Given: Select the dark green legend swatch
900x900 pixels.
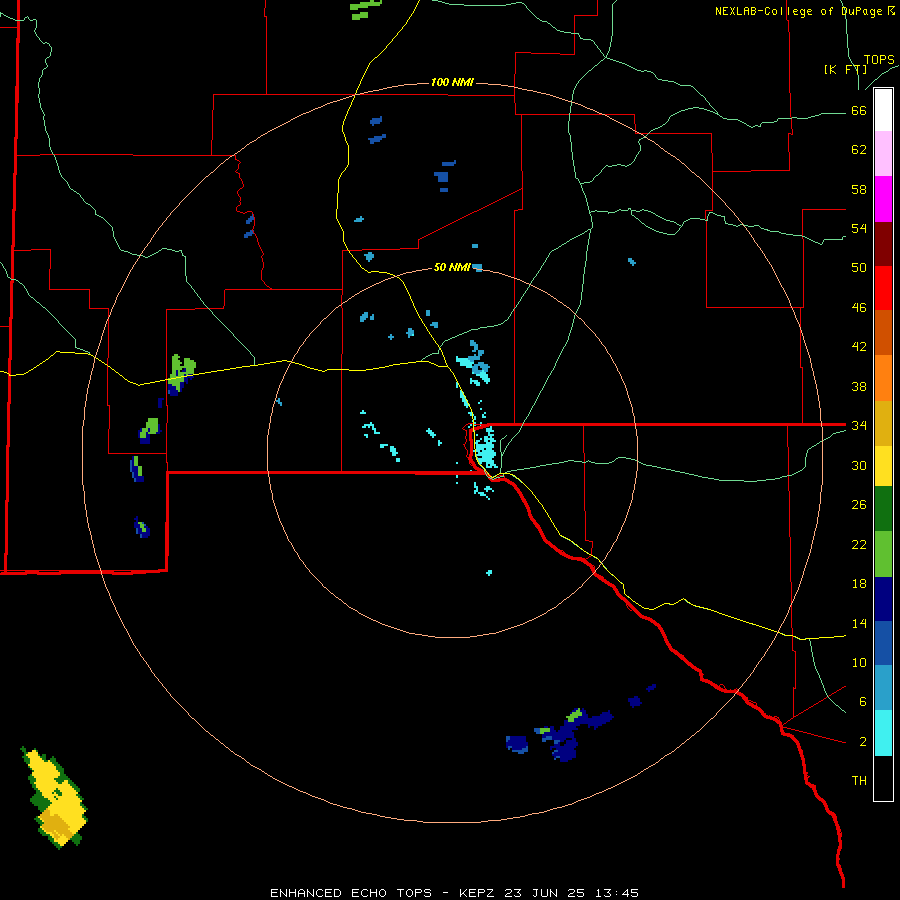Looking at the screenshot, I should tap(883, 509).
